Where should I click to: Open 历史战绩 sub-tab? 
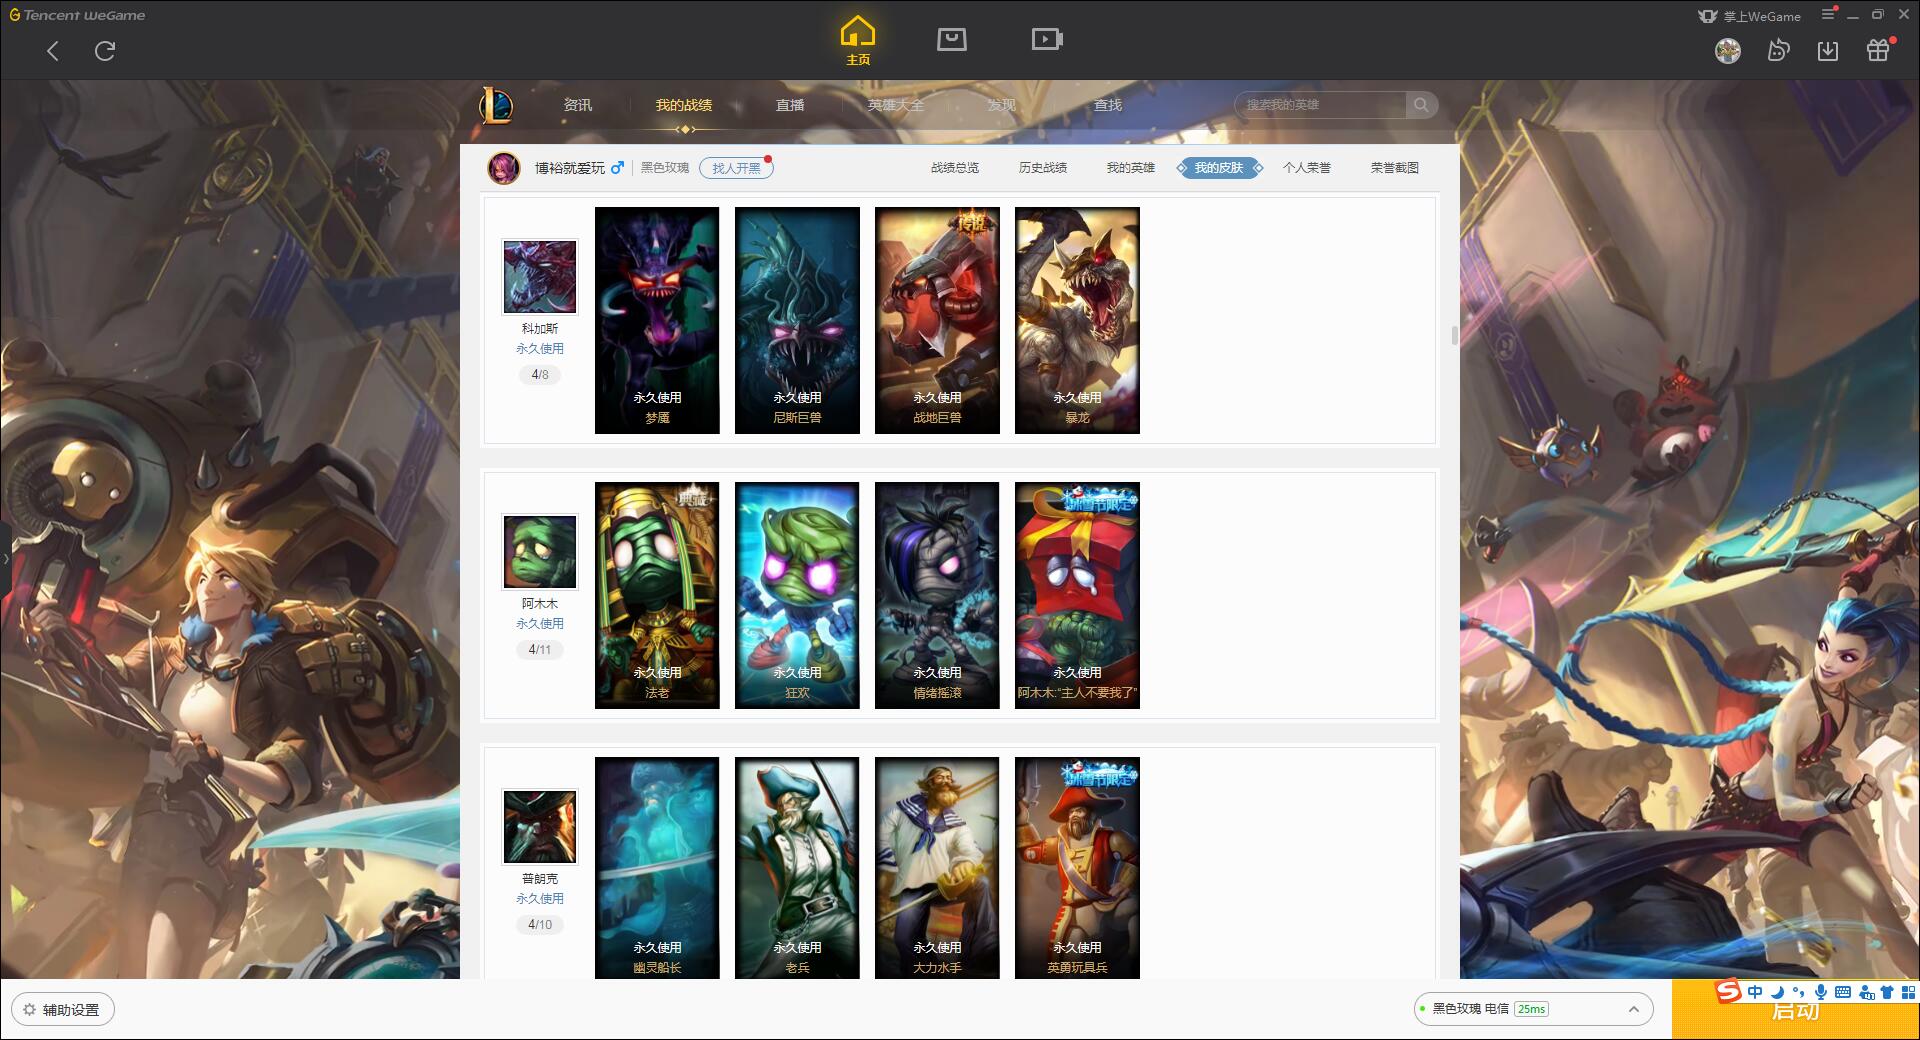1043,168
